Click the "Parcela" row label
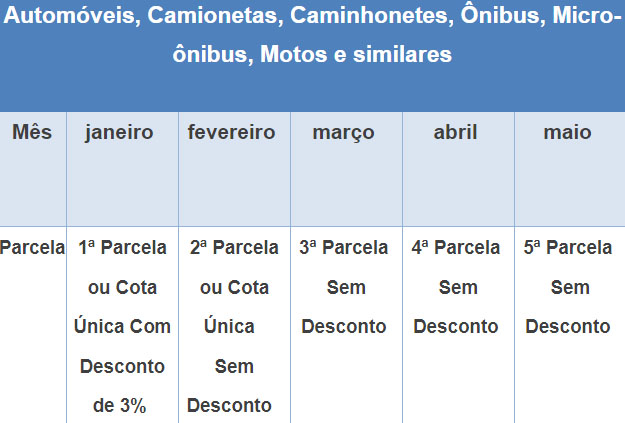 33,248
